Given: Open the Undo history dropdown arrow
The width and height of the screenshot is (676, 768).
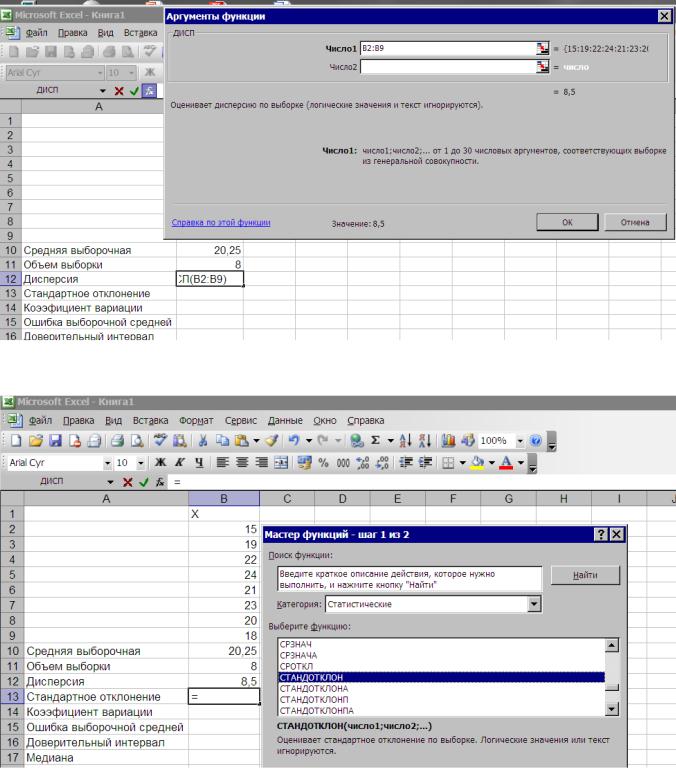Looking at the screenshot, I should click(x=309, y=441).
